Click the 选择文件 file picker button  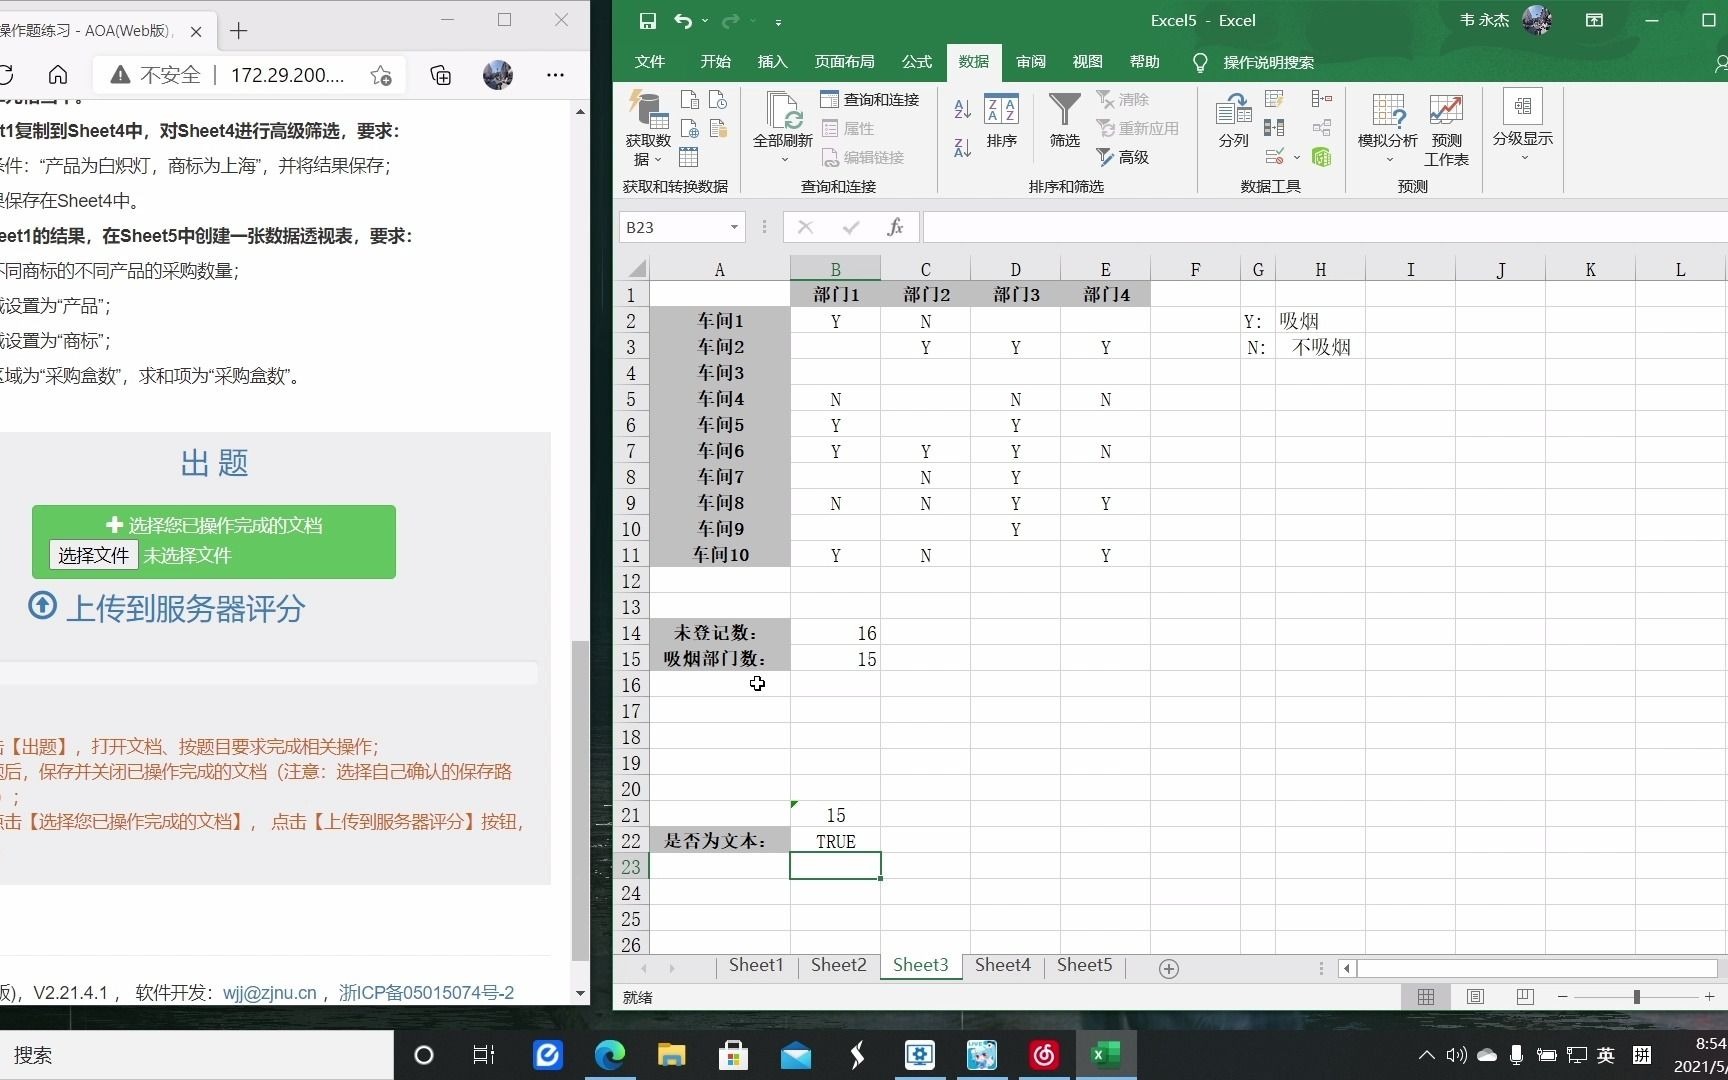tap(93, 555)
